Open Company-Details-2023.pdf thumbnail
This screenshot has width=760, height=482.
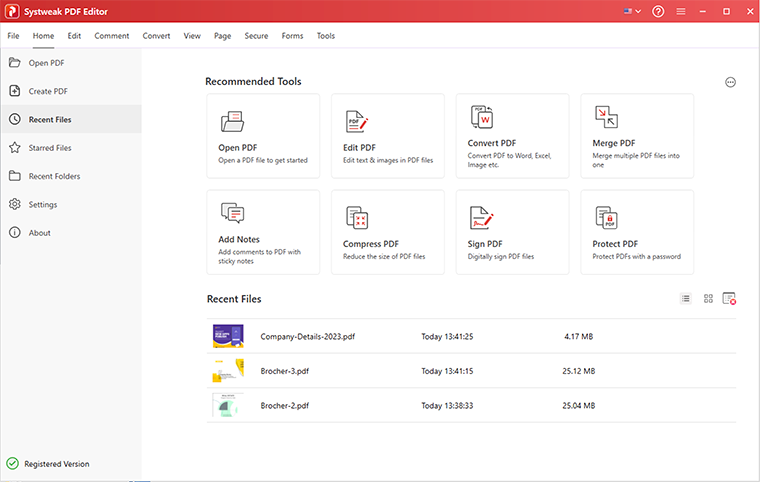(228, 337)
